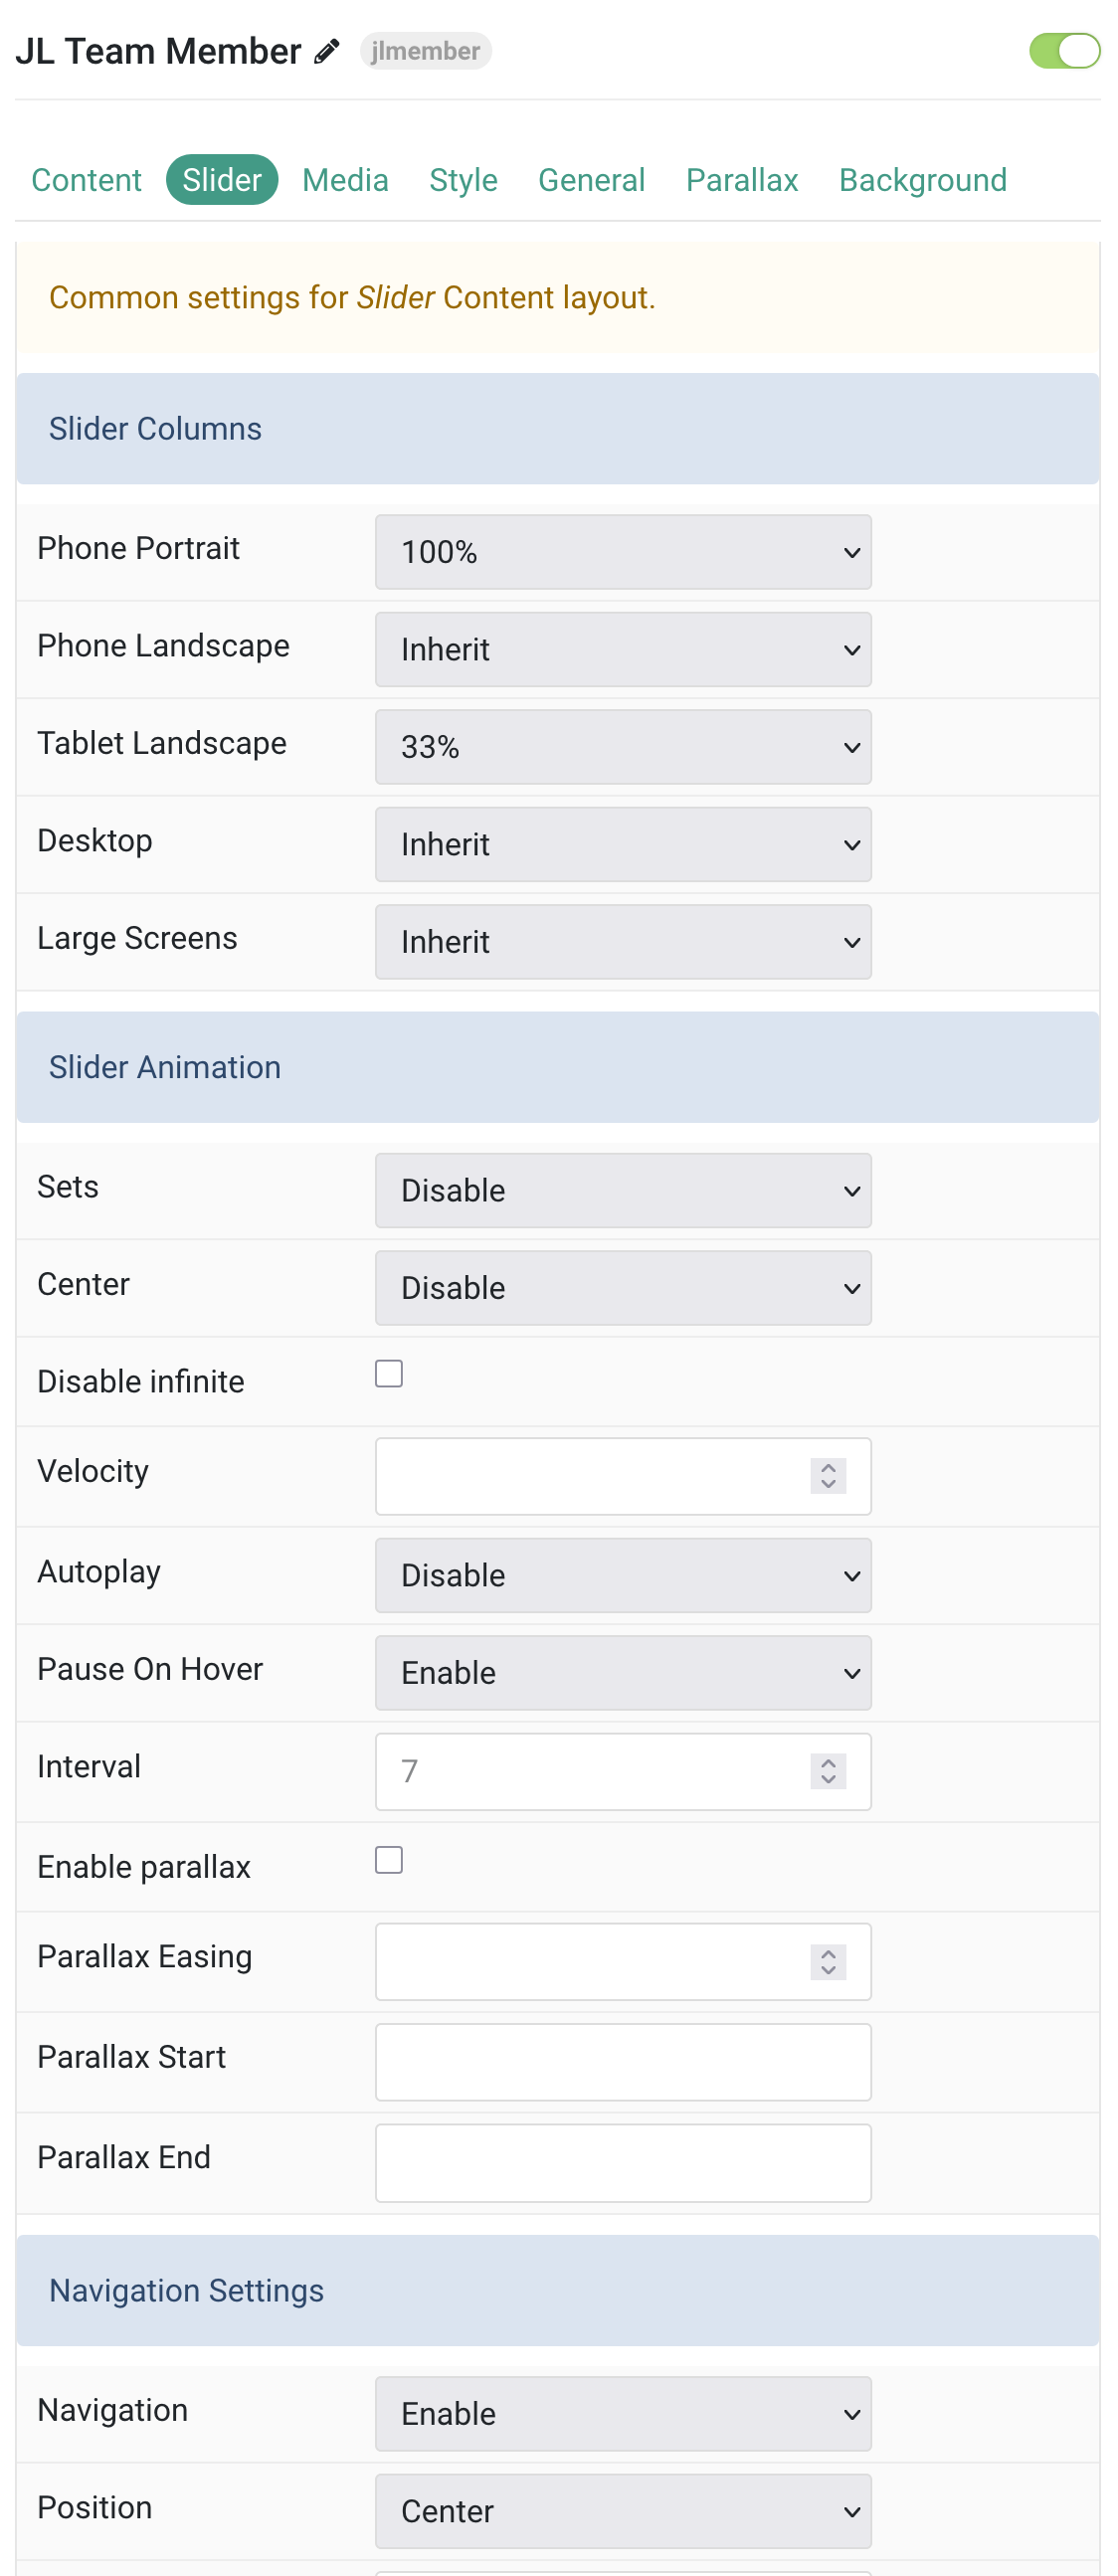Viewport: 1118px width, 2576px height.
Task: Click the pencil edit icon beside JL Team Member
Action: (327, 51)
